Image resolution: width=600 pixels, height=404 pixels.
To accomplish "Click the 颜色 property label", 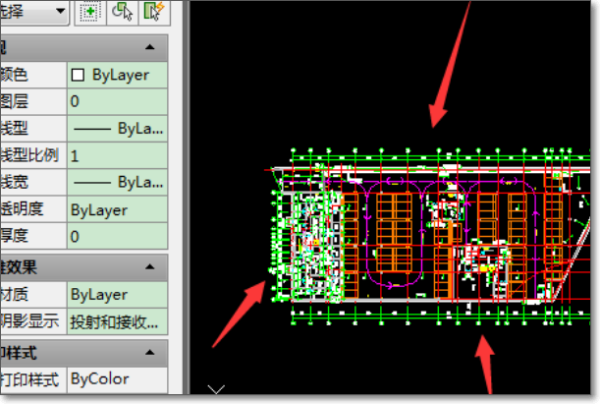I will click(14, 75).
